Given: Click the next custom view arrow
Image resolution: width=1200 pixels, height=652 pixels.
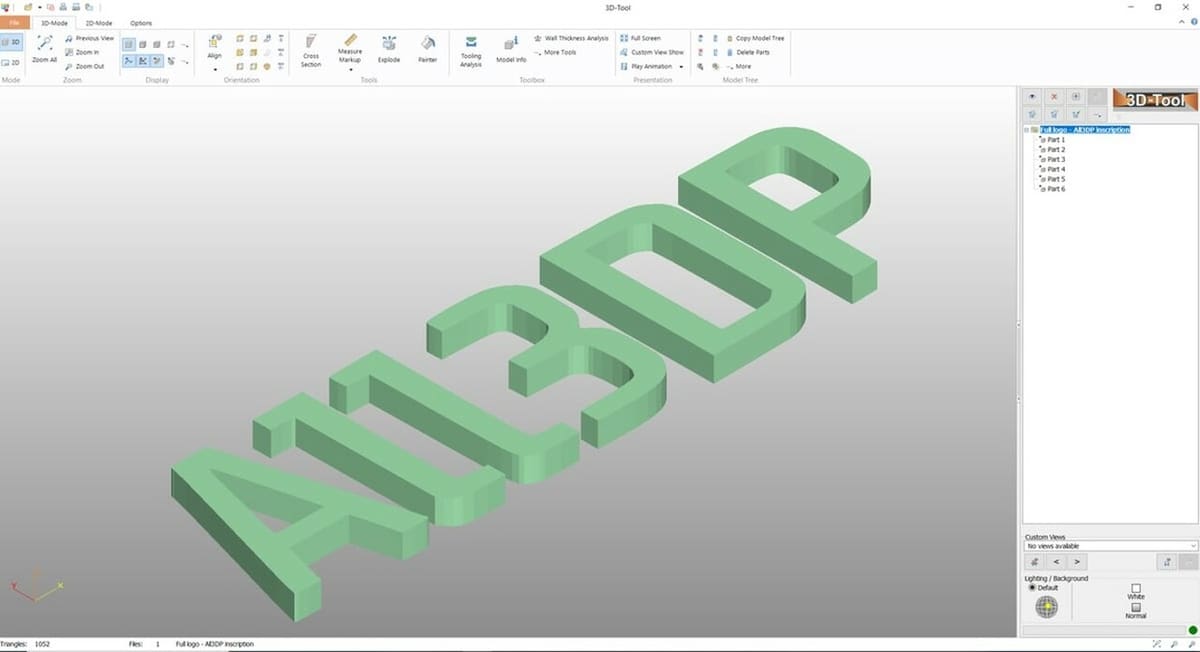Looking at the screenshot, I should coord(1076,562).
